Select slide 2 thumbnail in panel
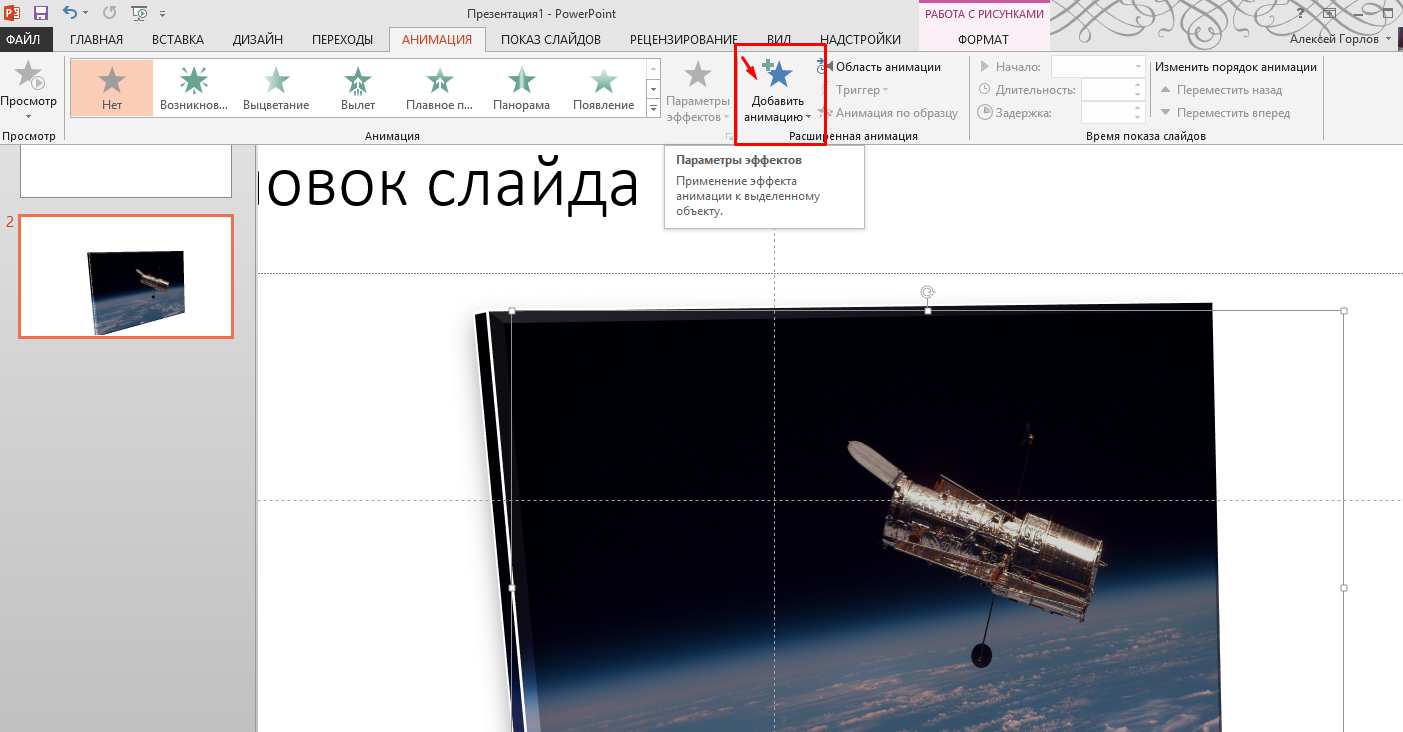1403x732 pixels. tap(126, 276)
